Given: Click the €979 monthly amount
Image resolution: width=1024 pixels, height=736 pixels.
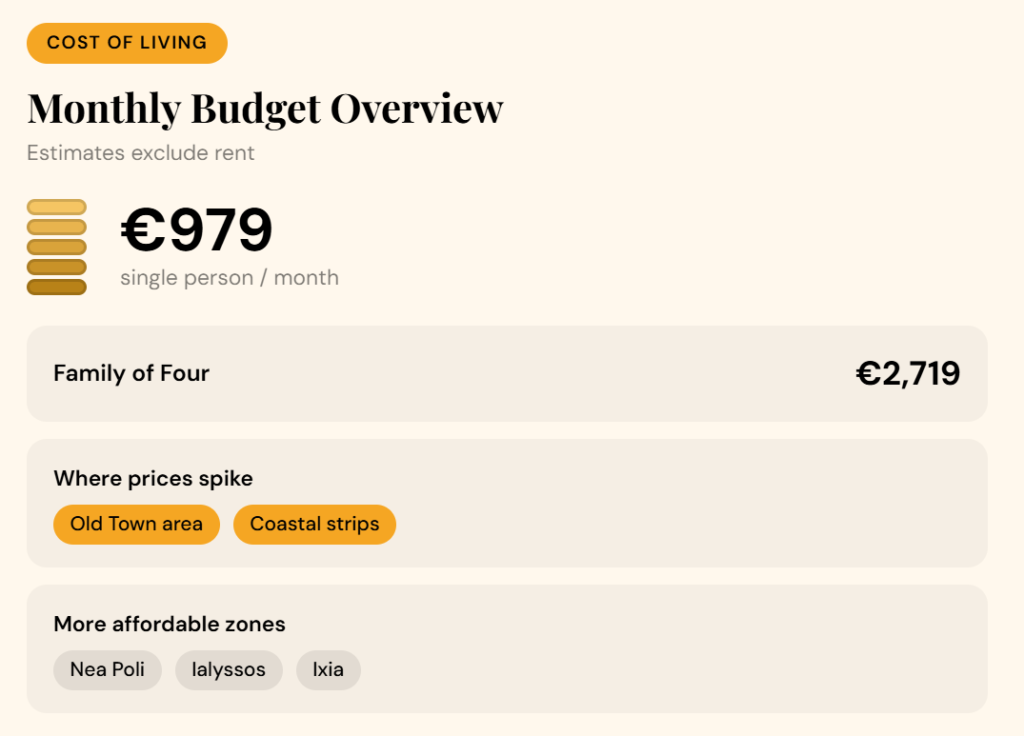Looking at the screenshot, I should tap(197, 230).
